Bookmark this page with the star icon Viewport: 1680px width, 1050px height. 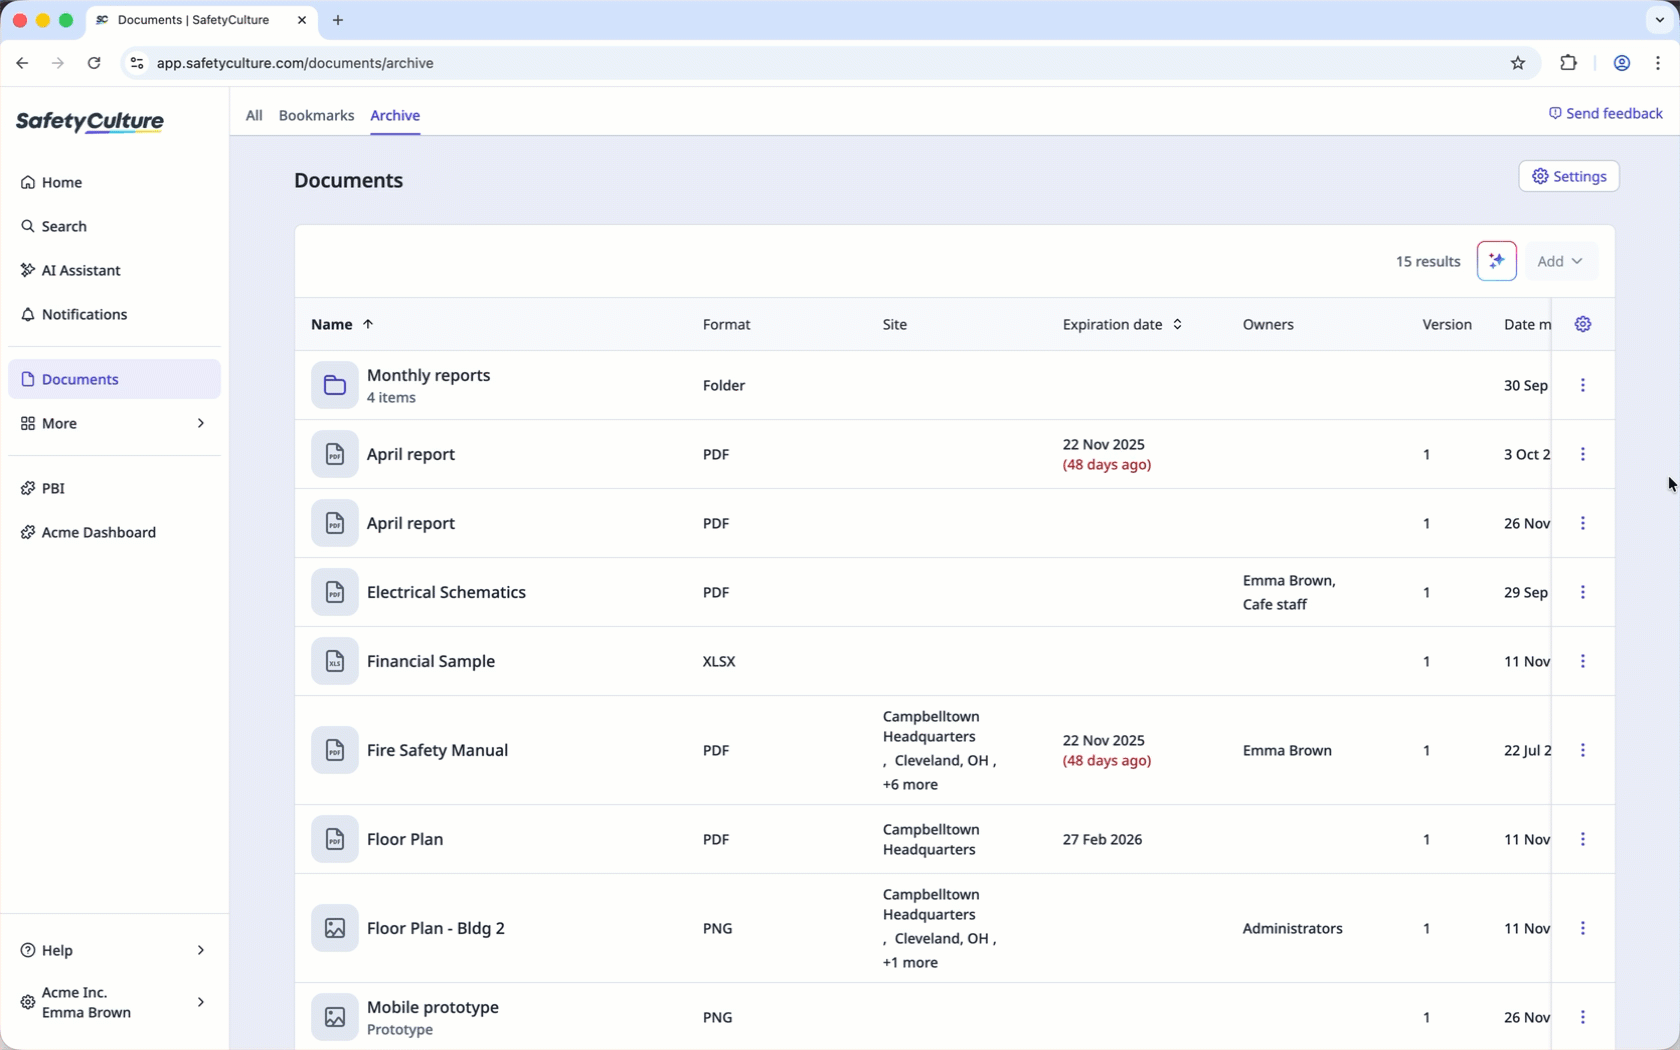[1518, 63]
